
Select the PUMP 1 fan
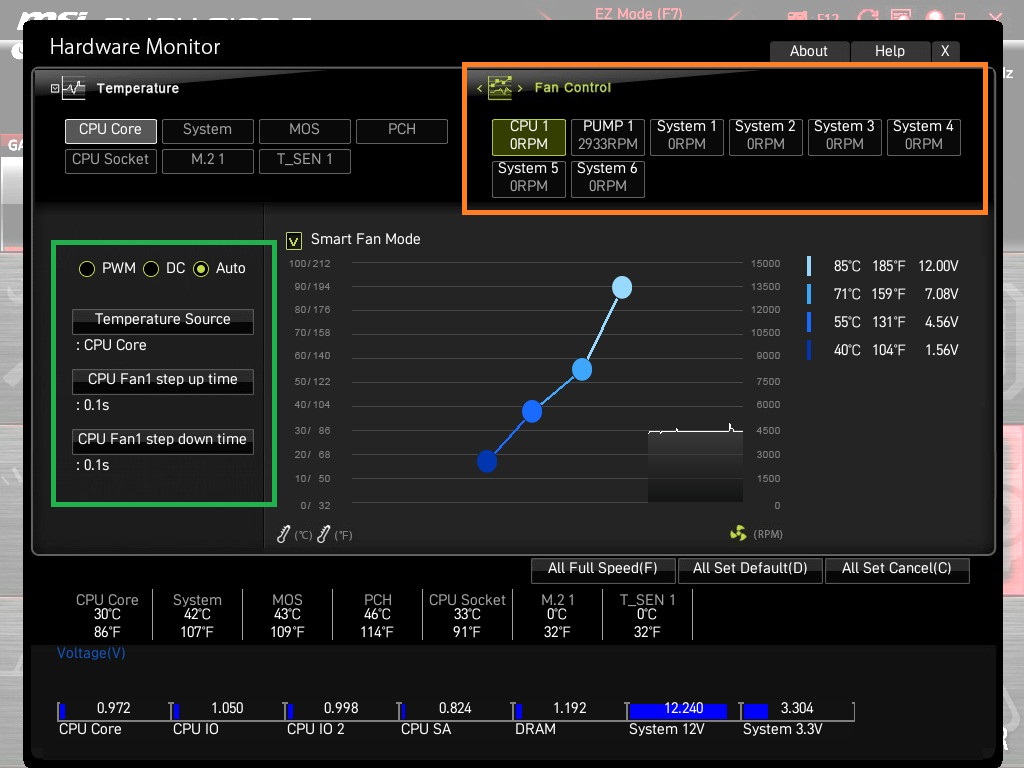(x=607, y=136)
